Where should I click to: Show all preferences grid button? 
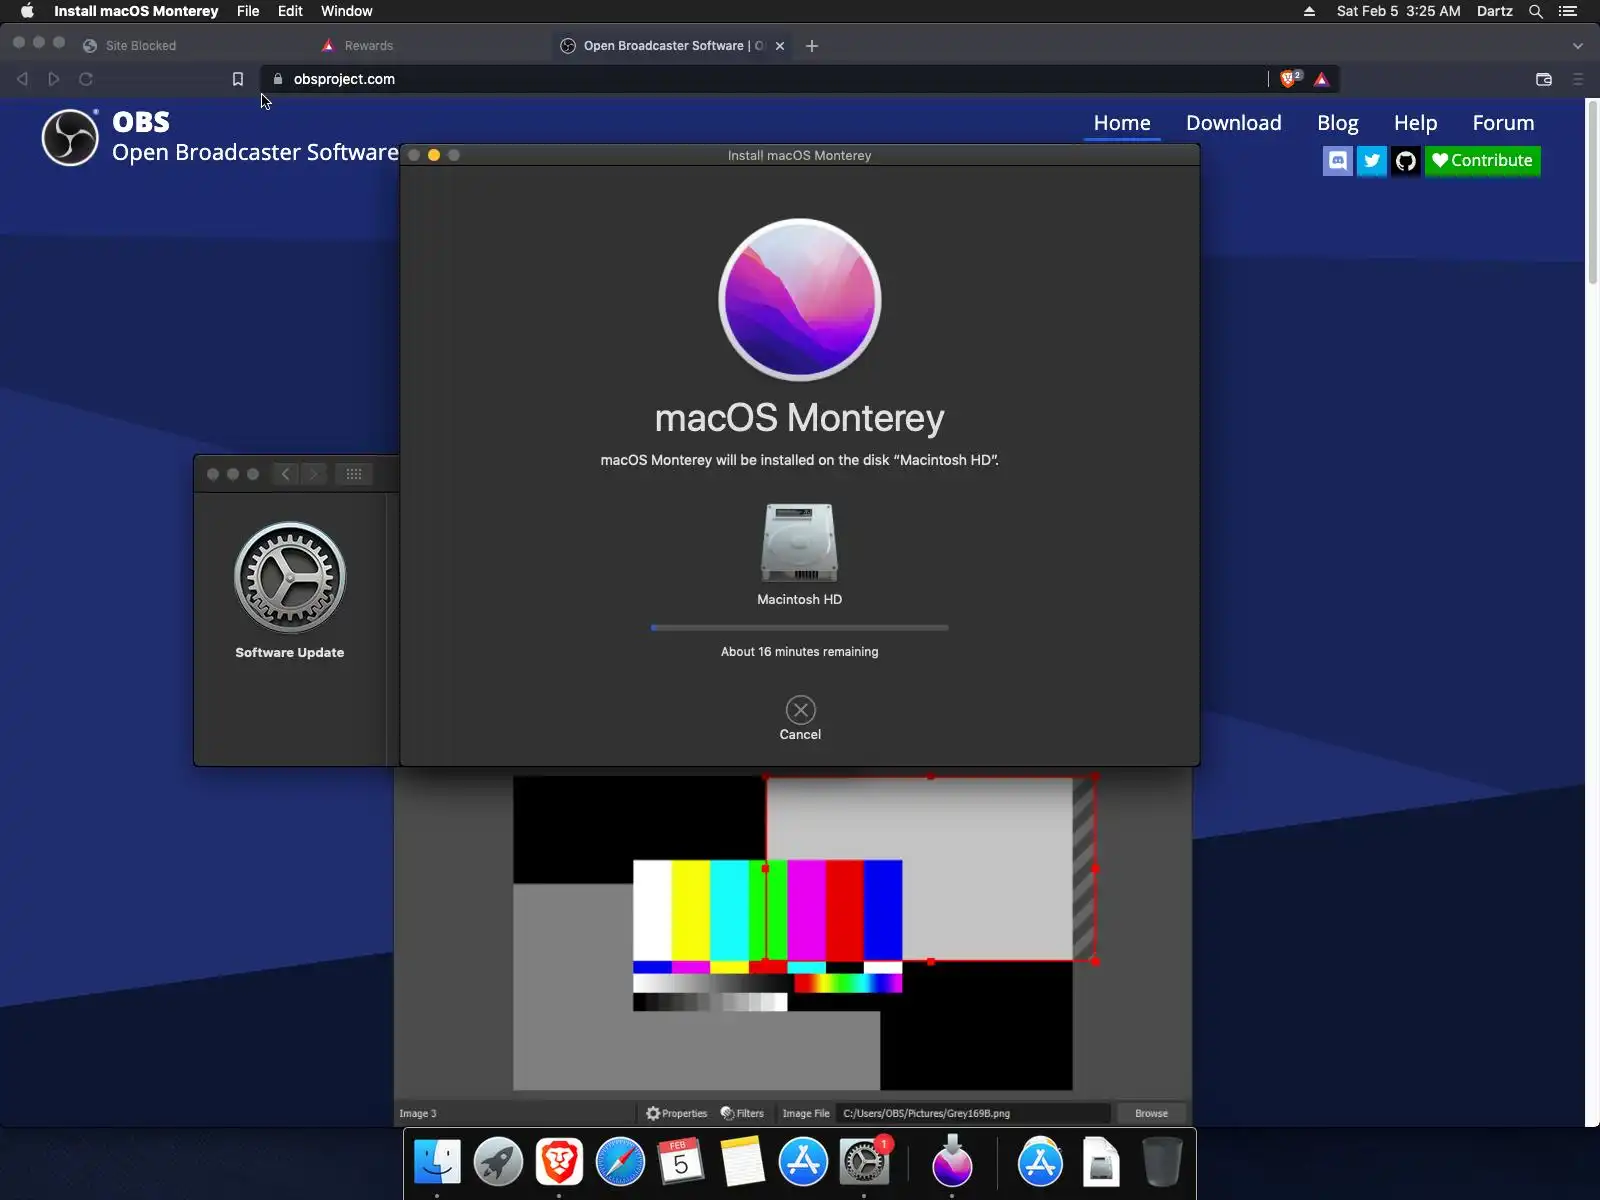(x=354, y=474)
